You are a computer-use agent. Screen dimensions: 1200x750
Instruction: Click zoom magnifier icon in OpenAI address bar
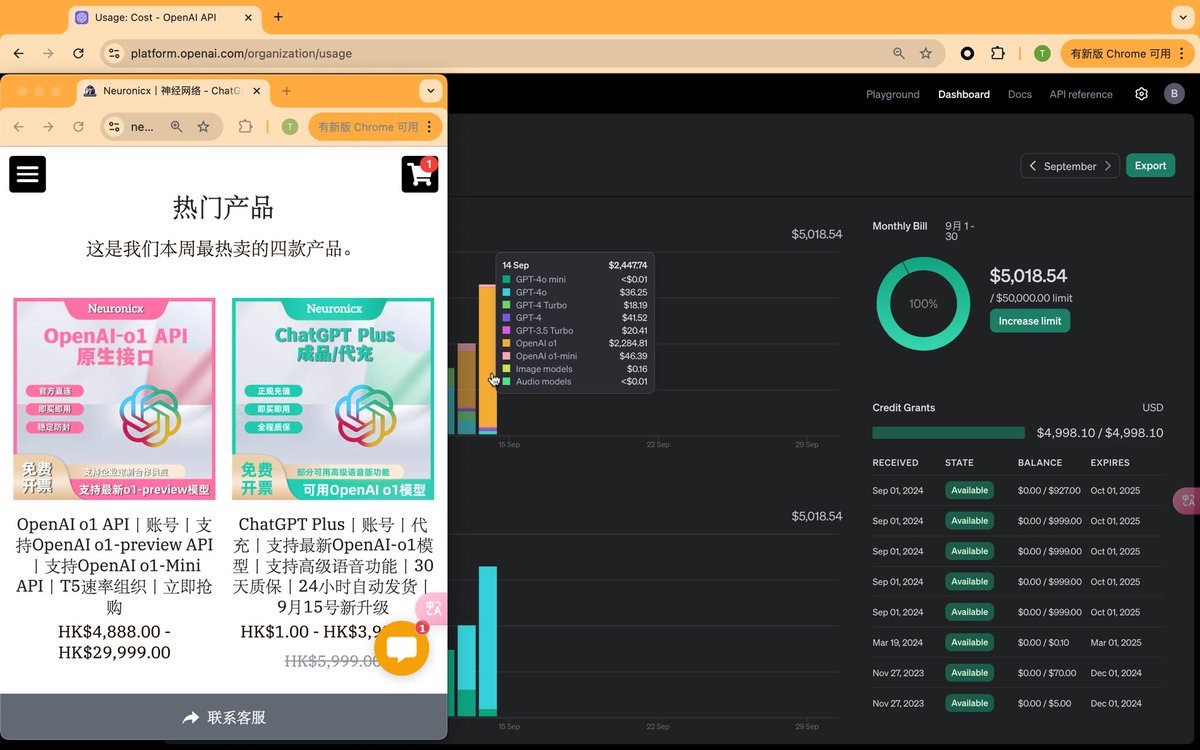899,53
